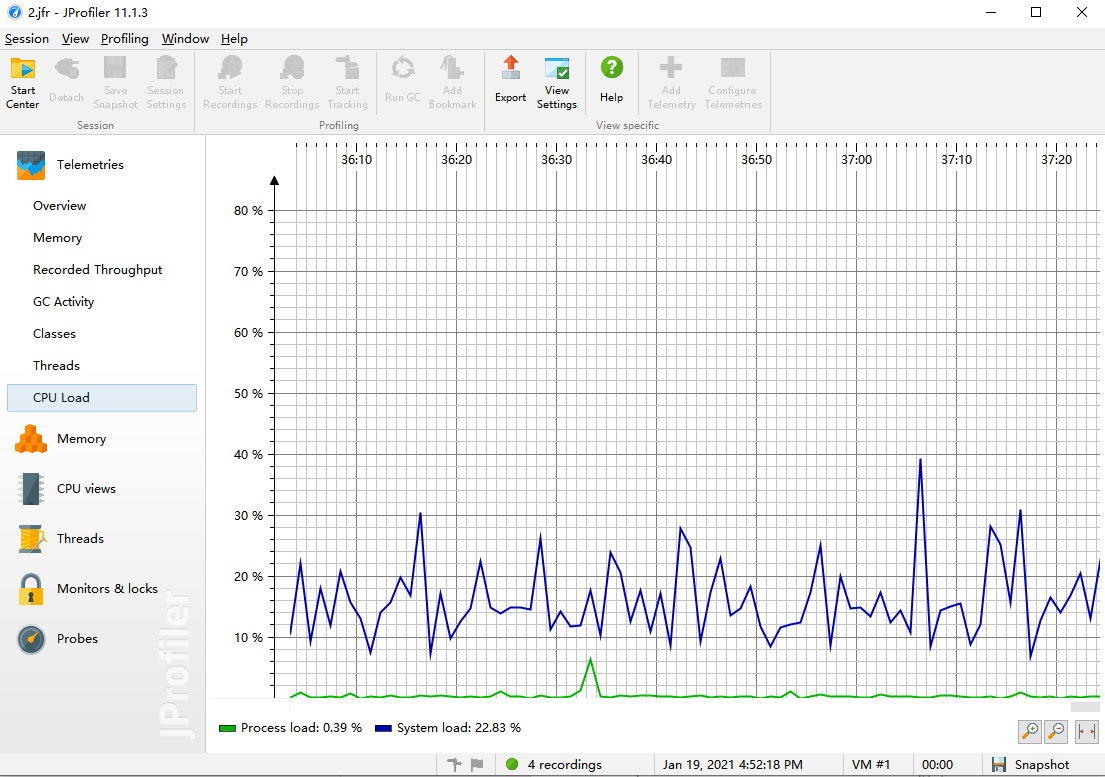The height and width of the screenshot is (777, 1105).
Task: Click the horizontal scrollbar under the graph
Action: tap(1084, 707)
